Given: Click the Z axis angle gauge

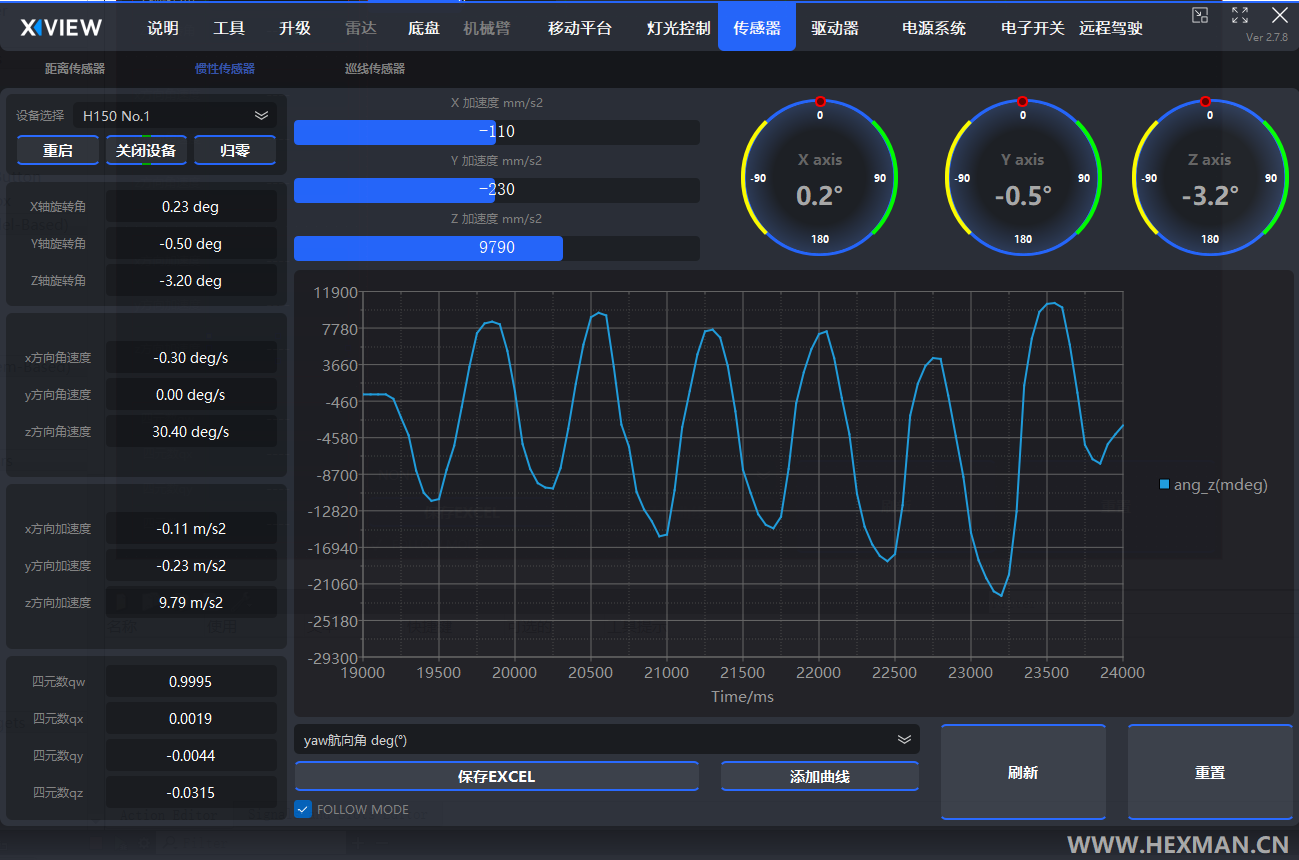Looking at the screenshot, I should [x=1210, y=178].
